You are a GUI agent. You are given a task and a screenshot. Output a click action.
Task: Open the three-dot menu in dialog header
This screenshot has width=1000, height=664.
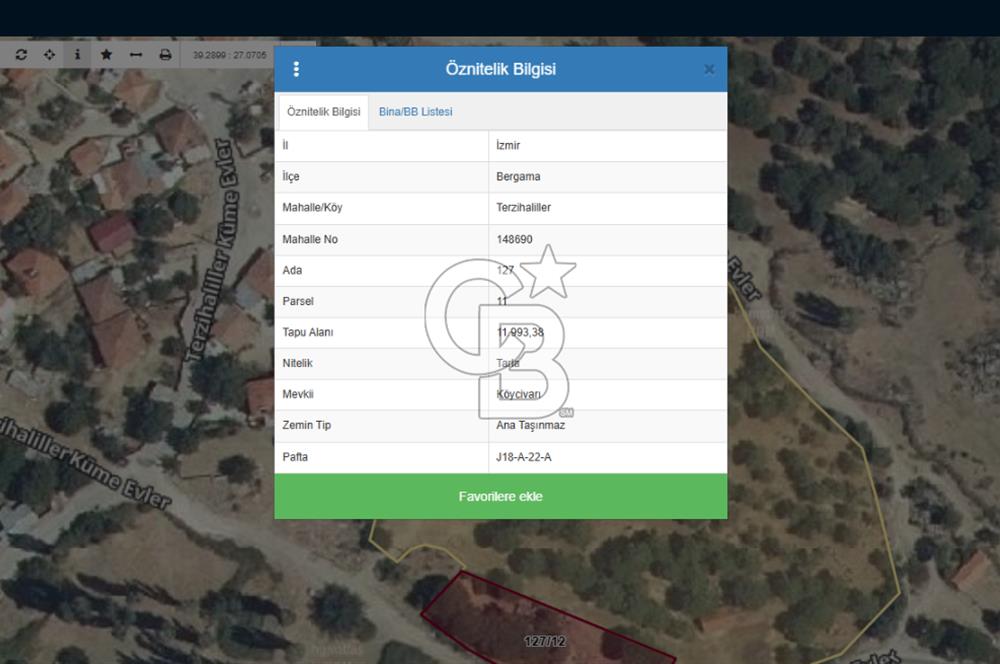click(x=296, y=69)
